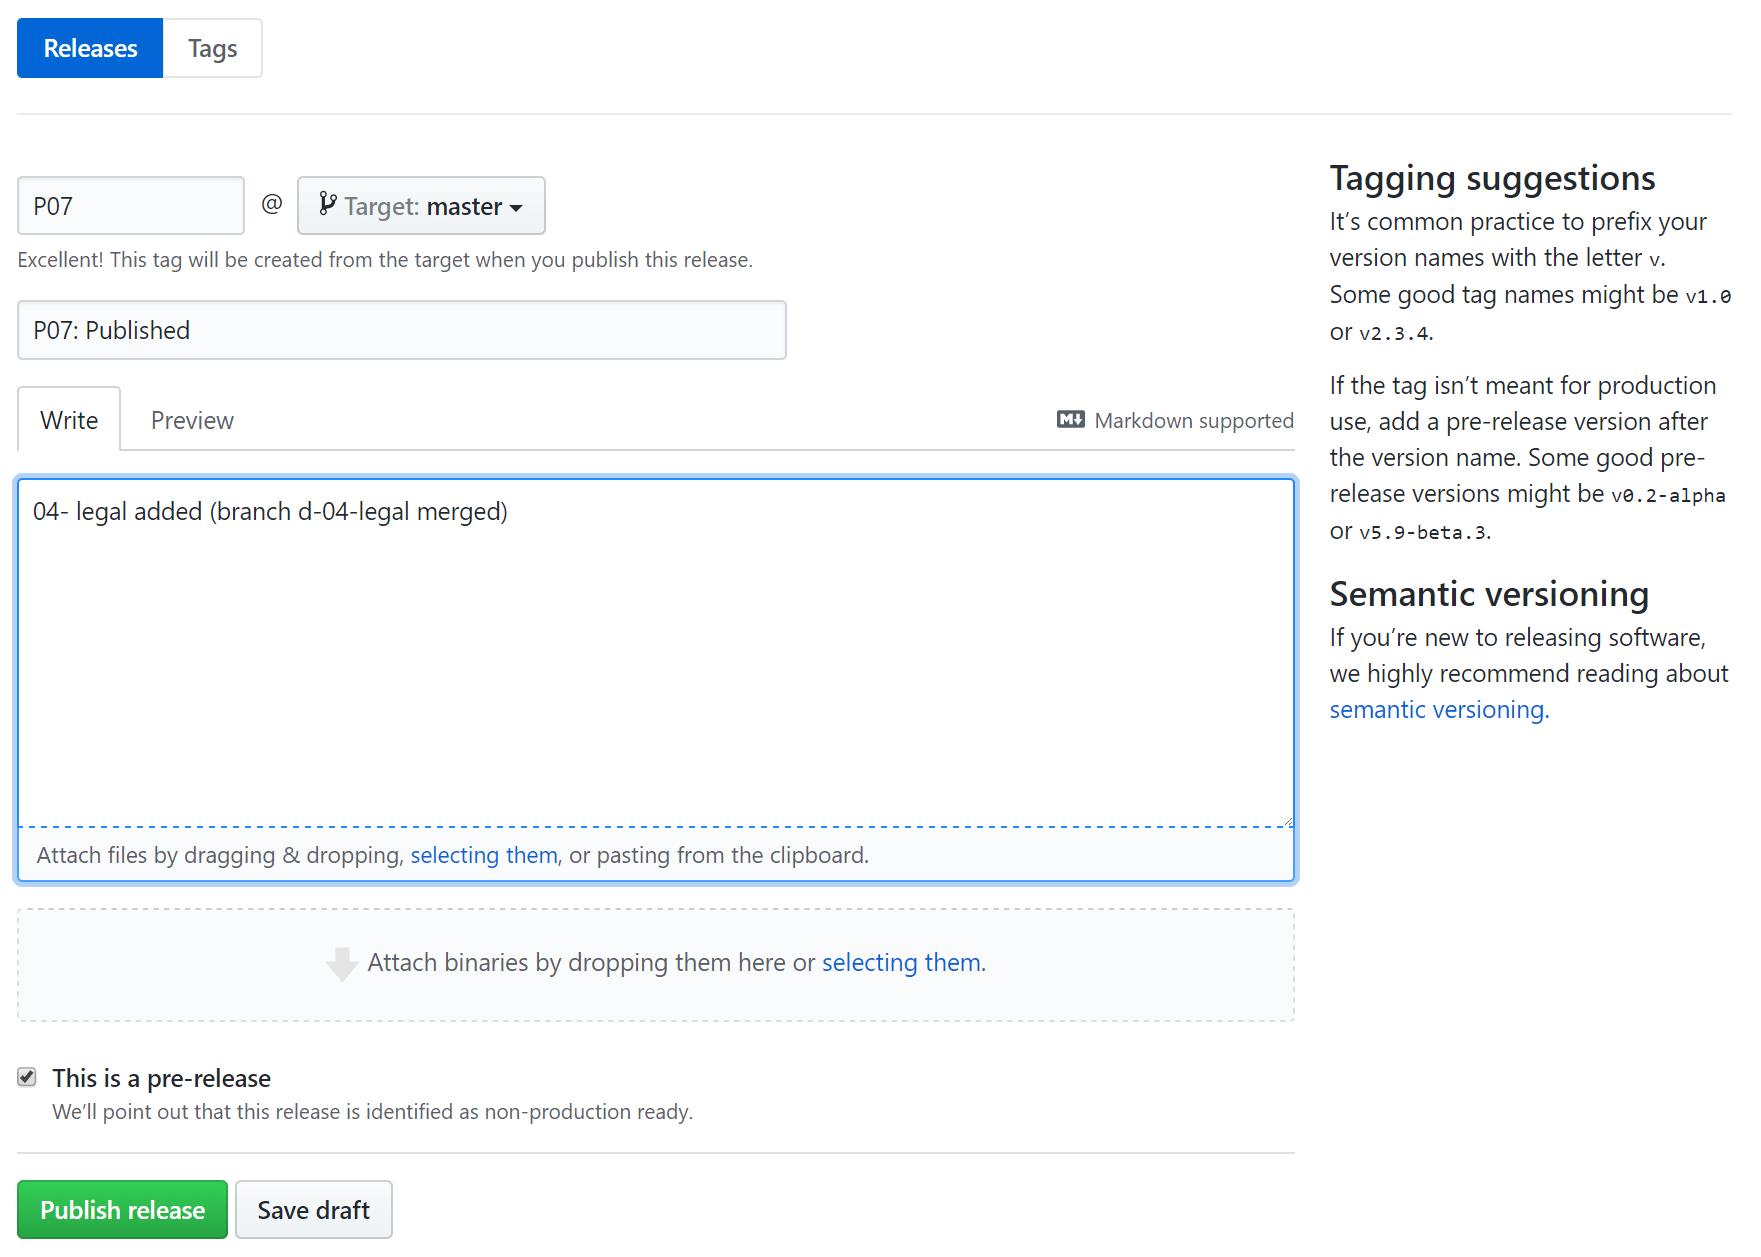The width and height of the screenshot is (1761, 1257).
Task: Click 'selecting them' in the binaries drop zone
Action: 900,962
